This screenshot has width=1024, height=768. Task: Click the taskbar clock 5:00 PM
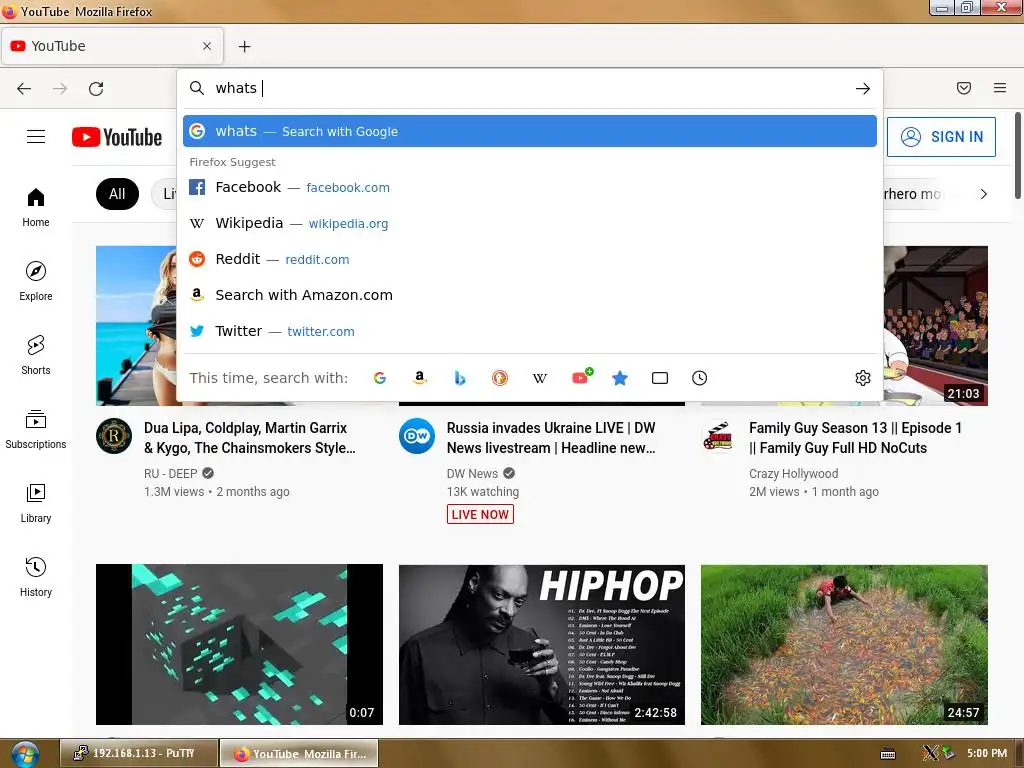tap(987, 753)
